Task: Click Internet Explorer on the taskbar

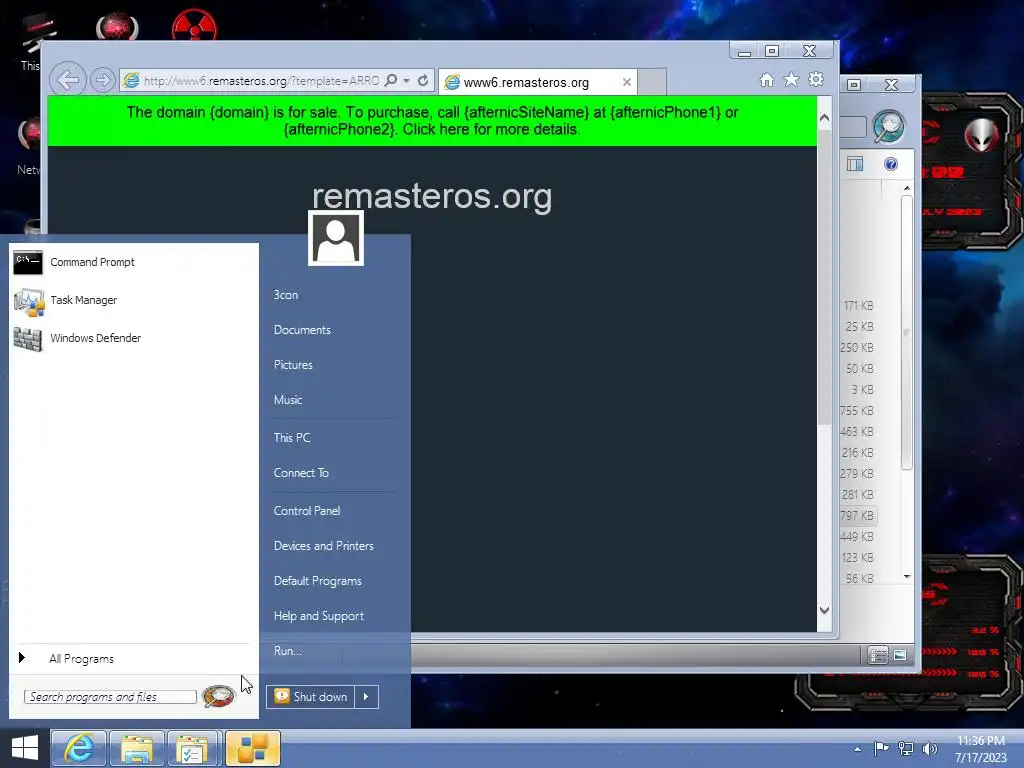Action: pos(78,748)
